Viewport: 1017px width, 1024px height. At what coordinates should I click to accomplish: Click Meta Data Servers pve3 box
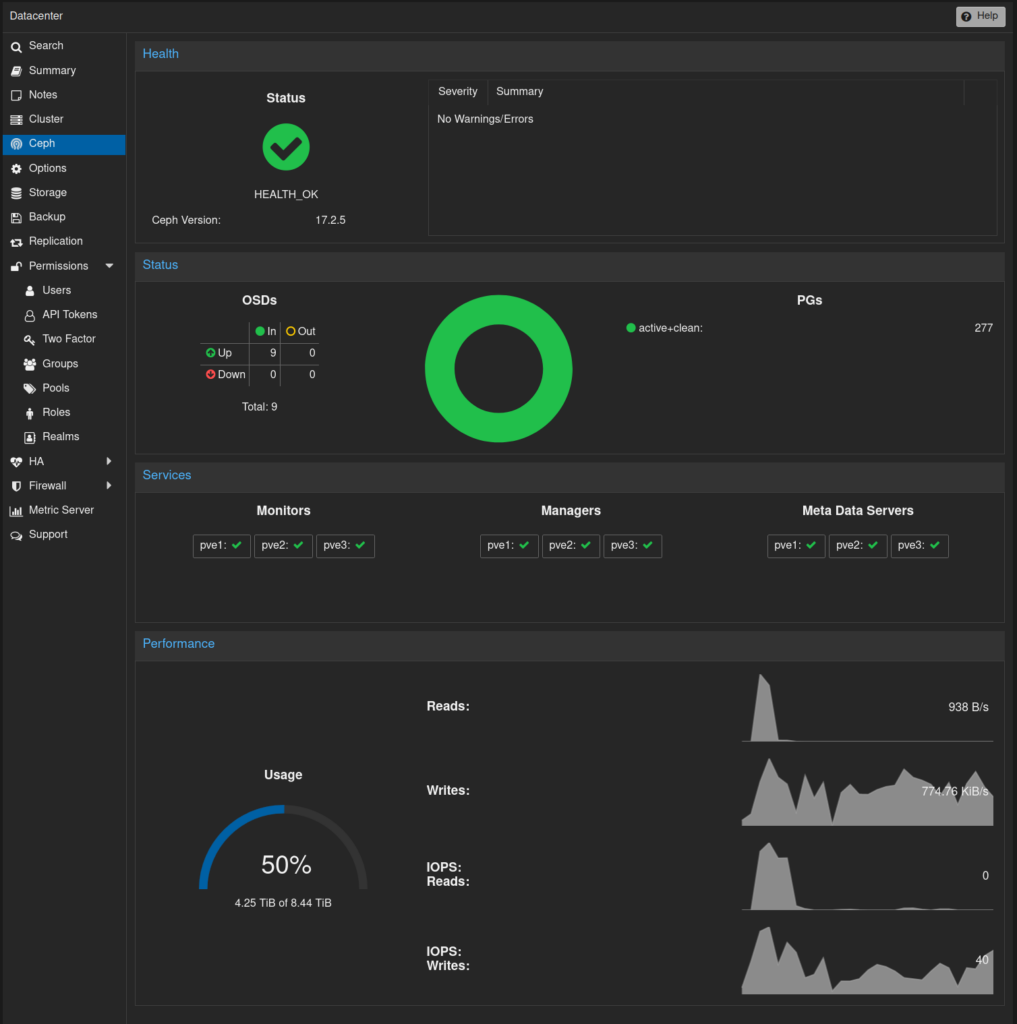[920, 546]
